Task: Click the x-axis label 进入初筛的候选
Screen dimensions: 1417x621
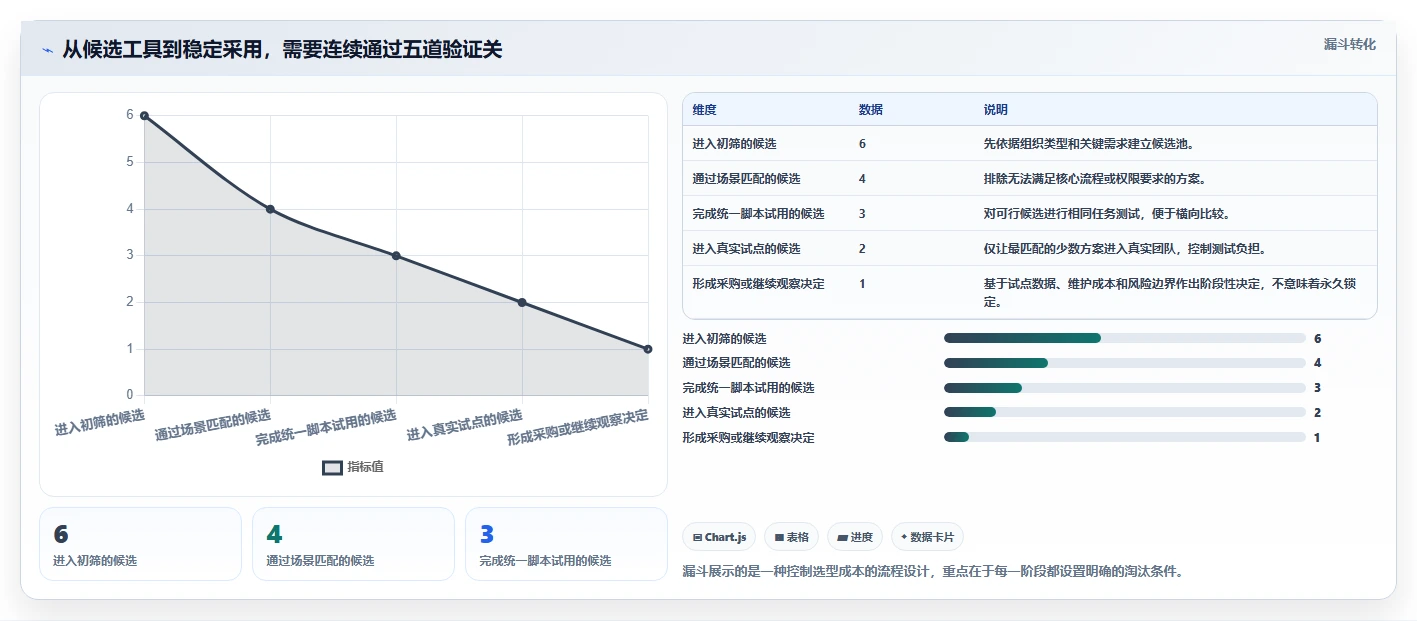Action: click(100, 422)
